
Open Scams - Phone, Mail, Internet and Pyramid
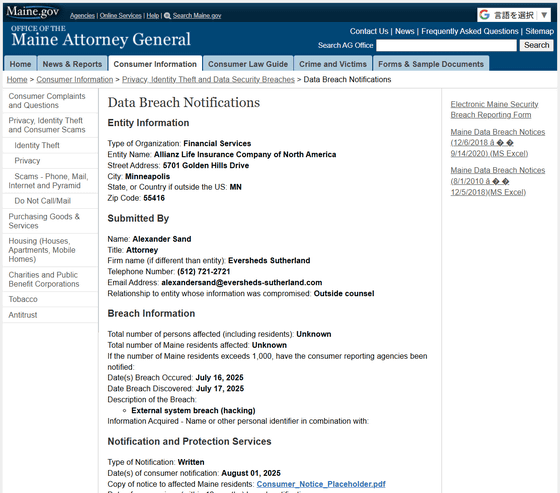pos(50,181)
